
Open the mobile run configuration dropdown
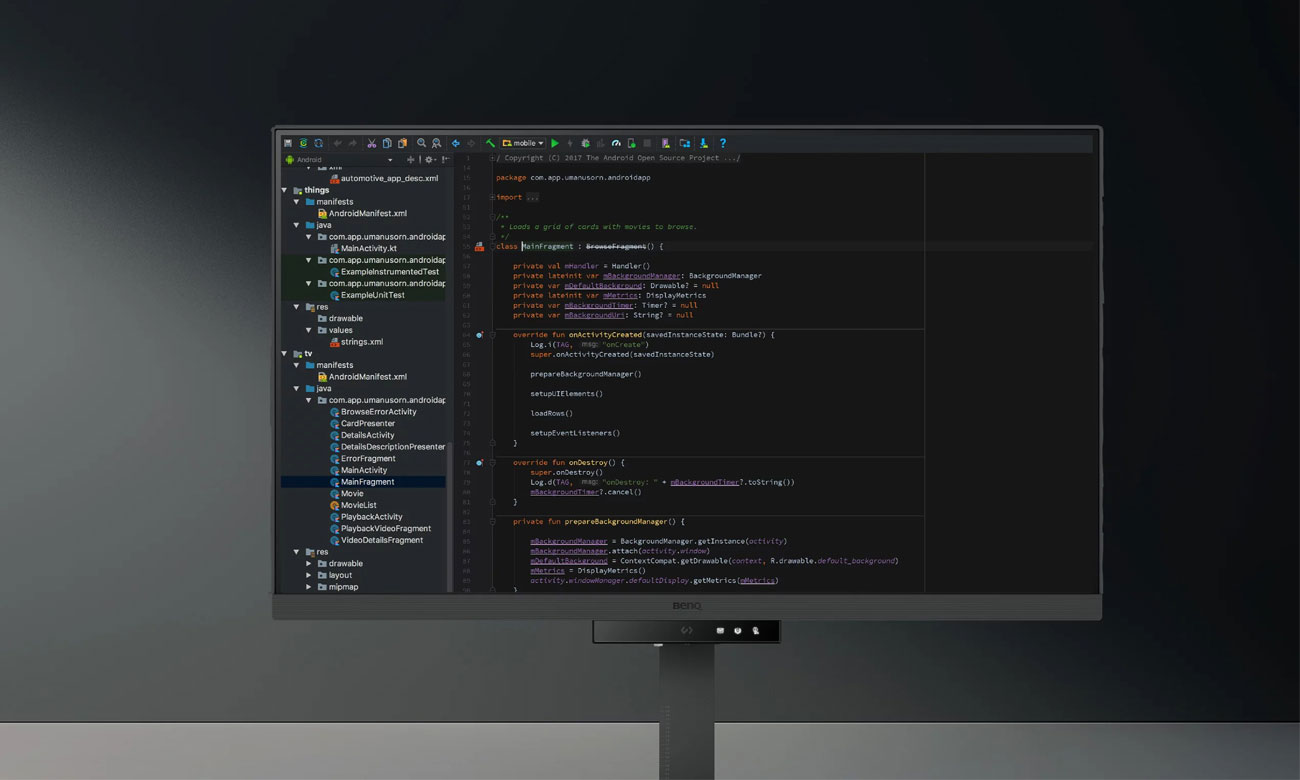(523, 143)
